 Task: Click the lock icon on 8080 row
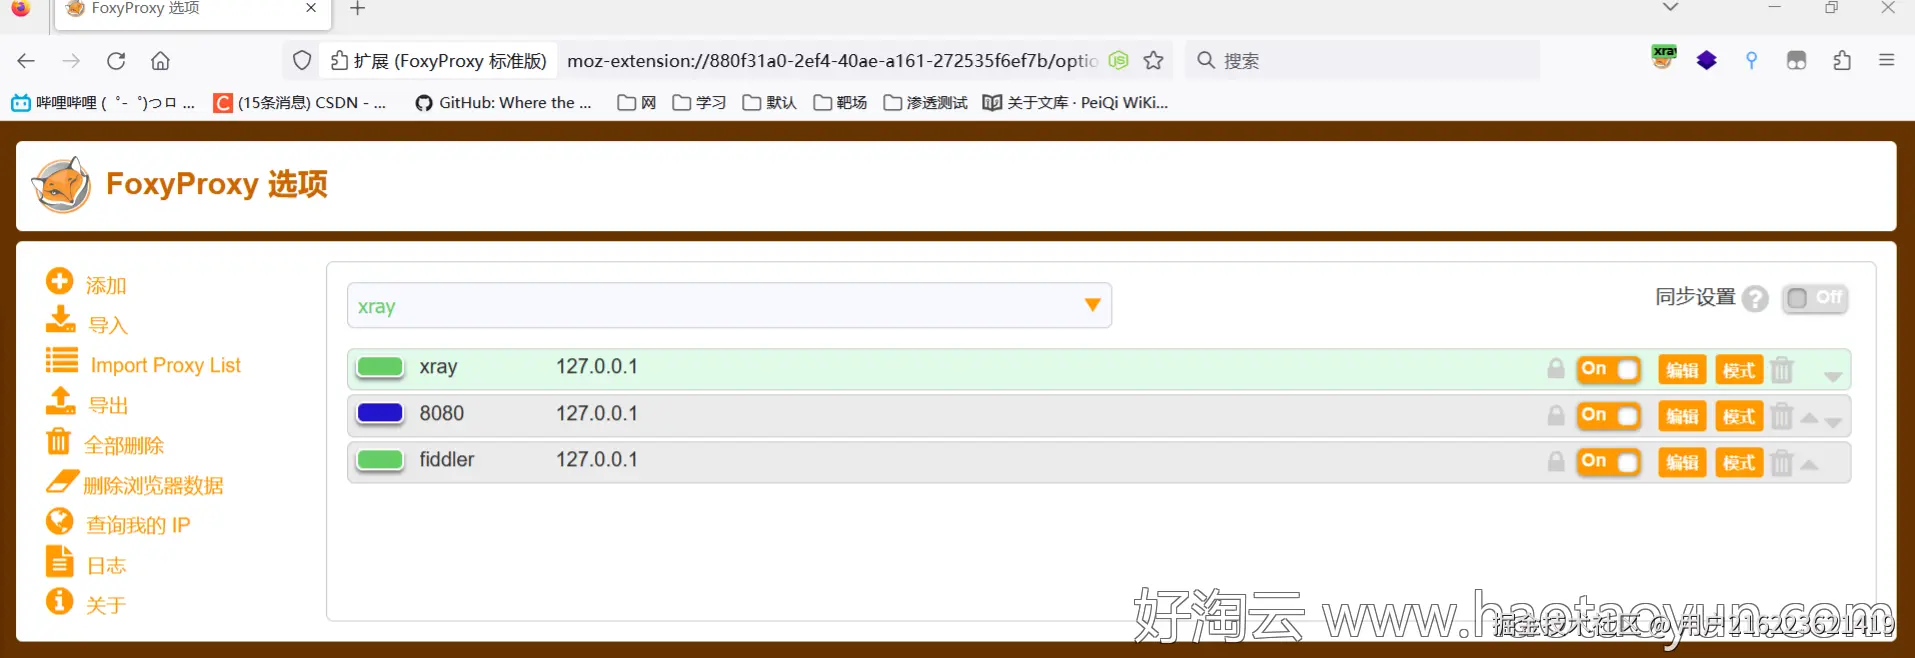(1556, 415)
